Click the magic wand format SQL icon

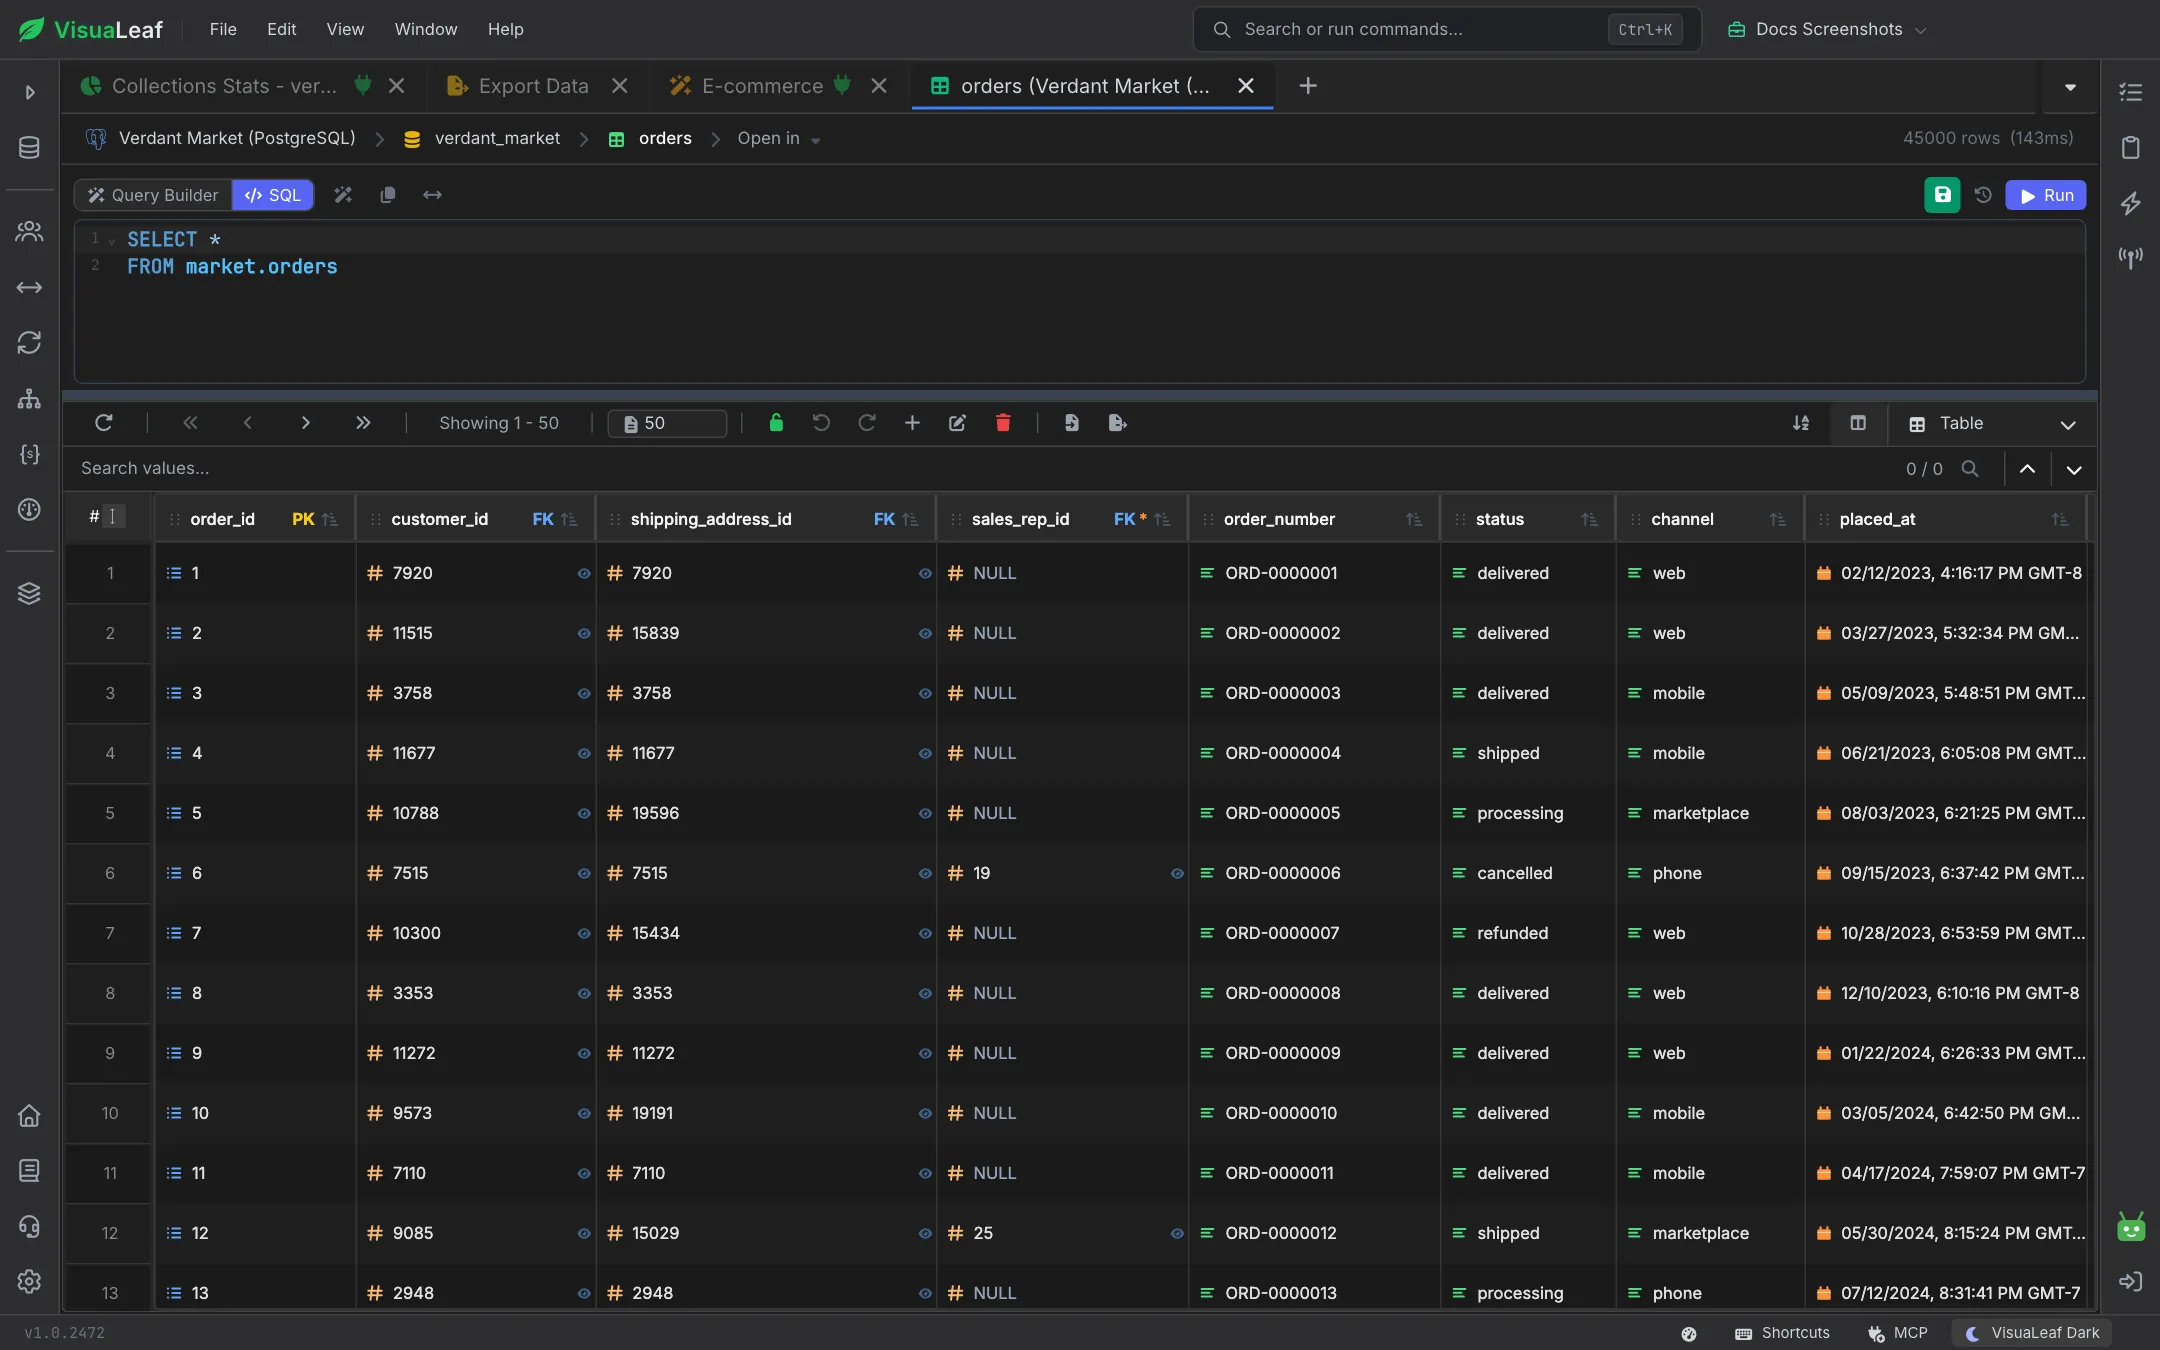343,195
